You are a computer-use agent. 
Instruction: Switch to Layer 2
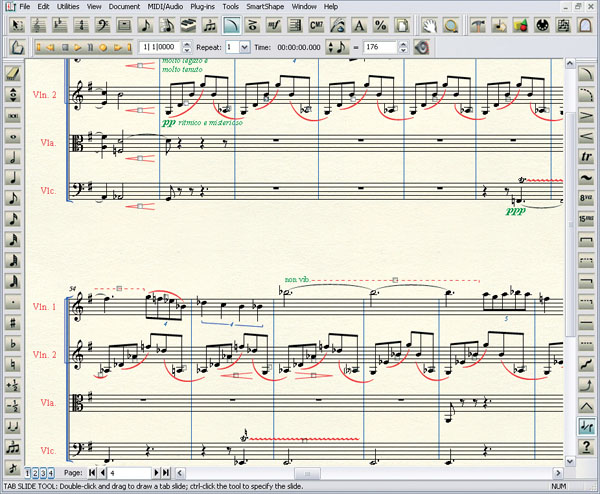(x=35, y=473)
